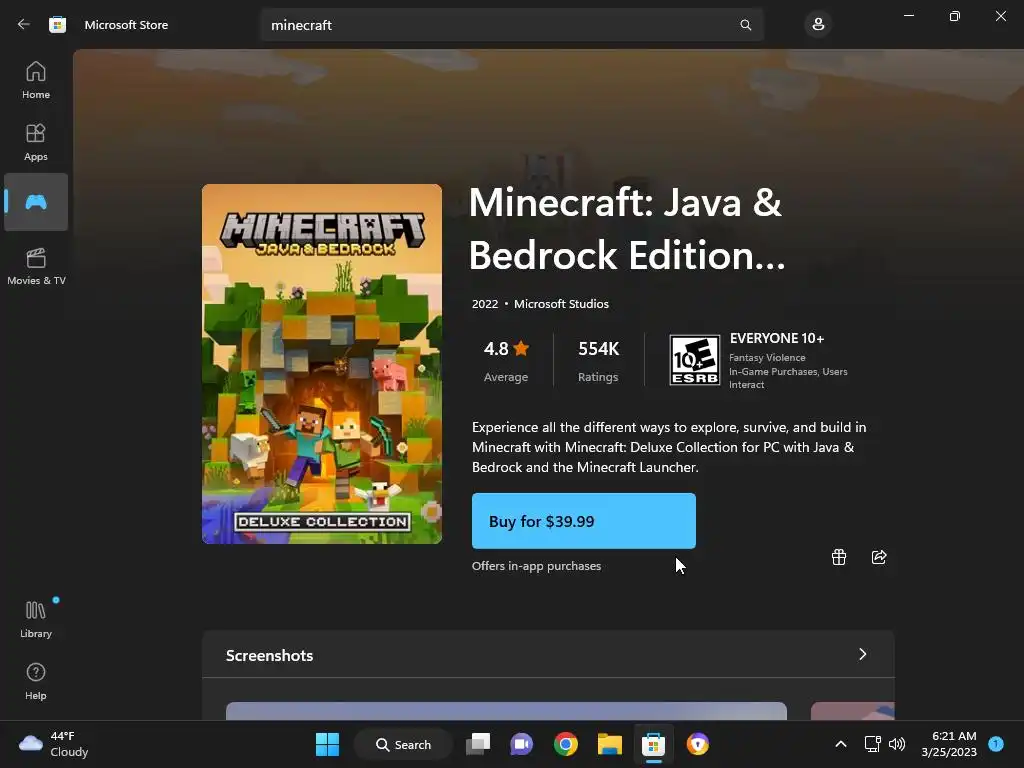The image size is (1024, 768).
Task: Open the first screenshot thumbnail
Action: pos(506,711)
